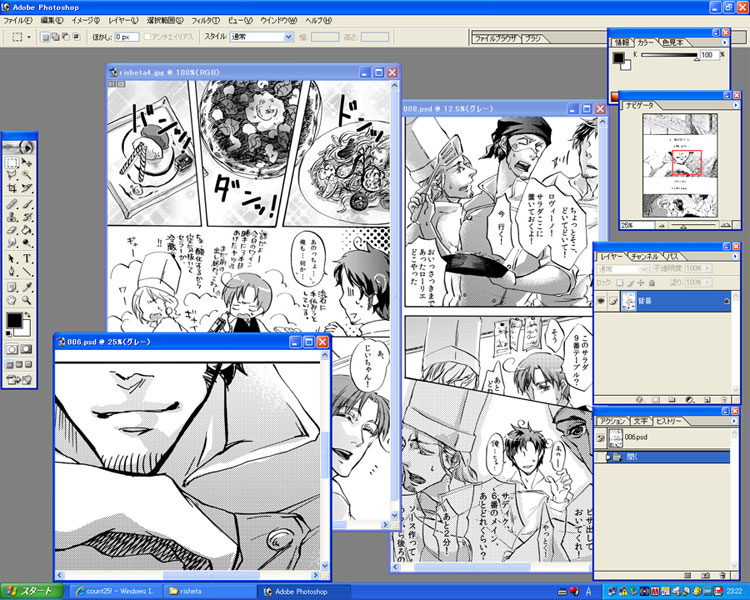This screenshot has width=750, height=600.
Task: Select the Blur tool
Action: (12, 243)
